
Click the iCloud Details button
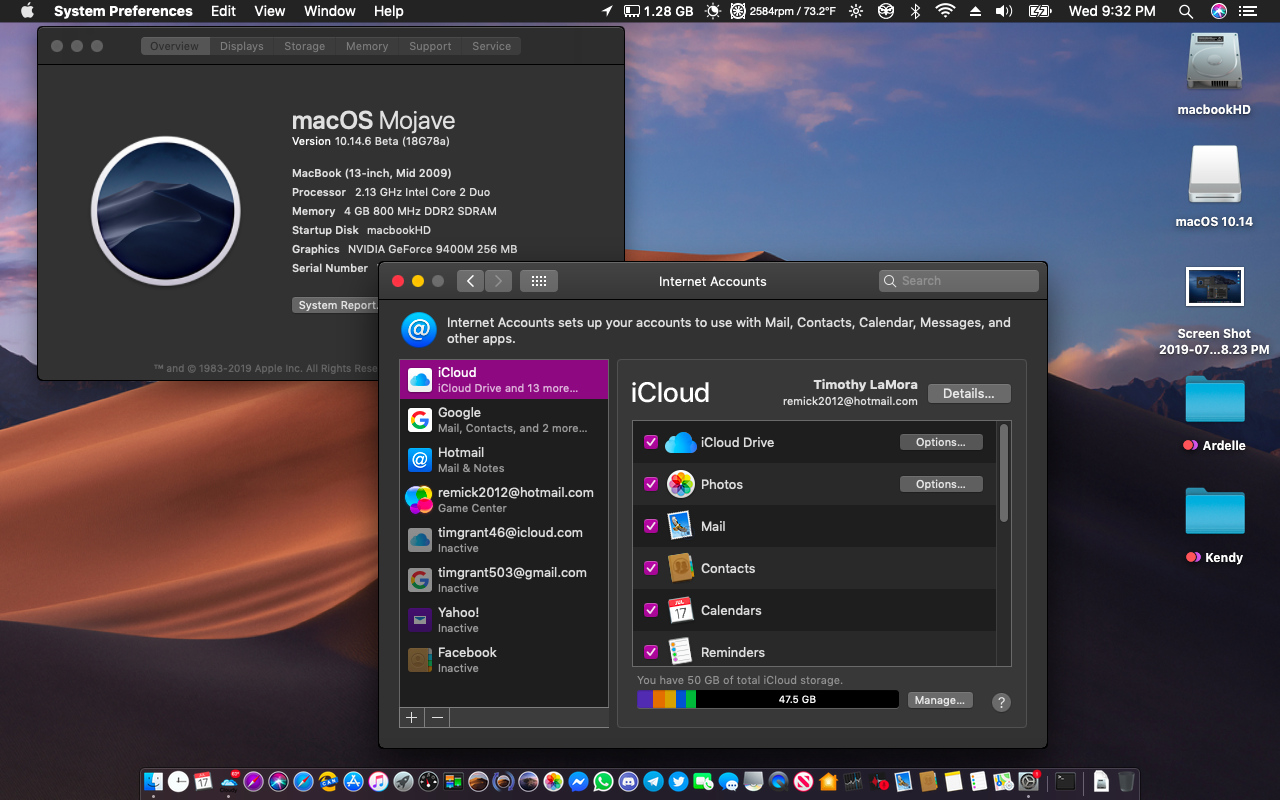(x=969, y=393)
